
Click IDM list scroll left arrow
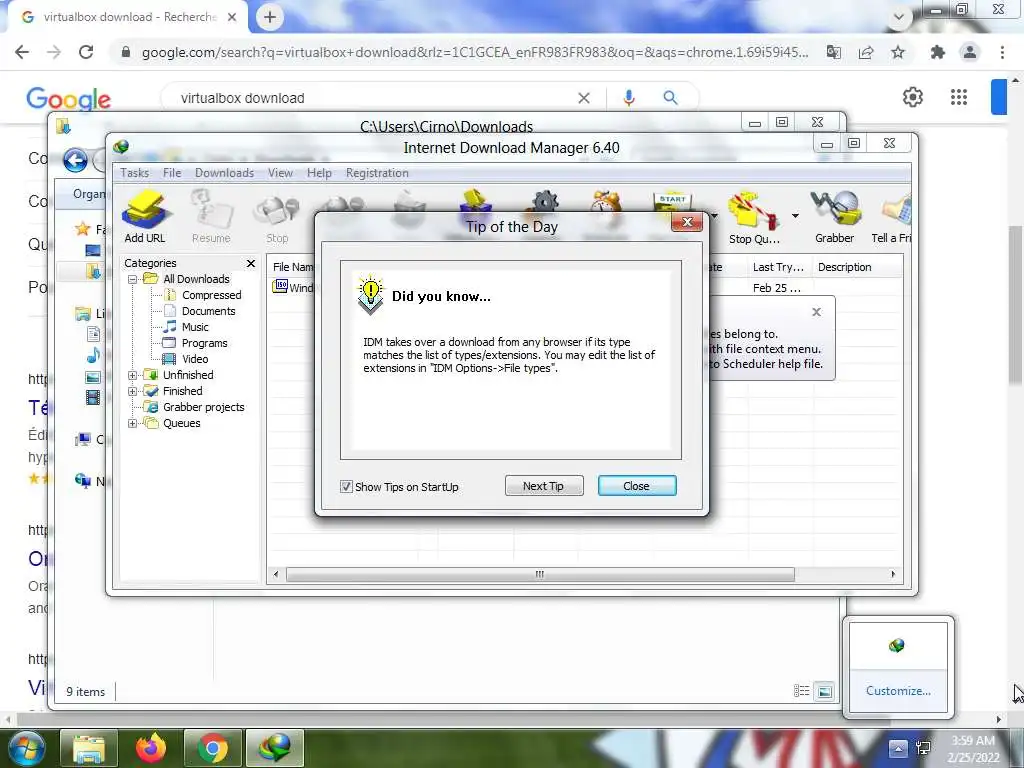276,575
